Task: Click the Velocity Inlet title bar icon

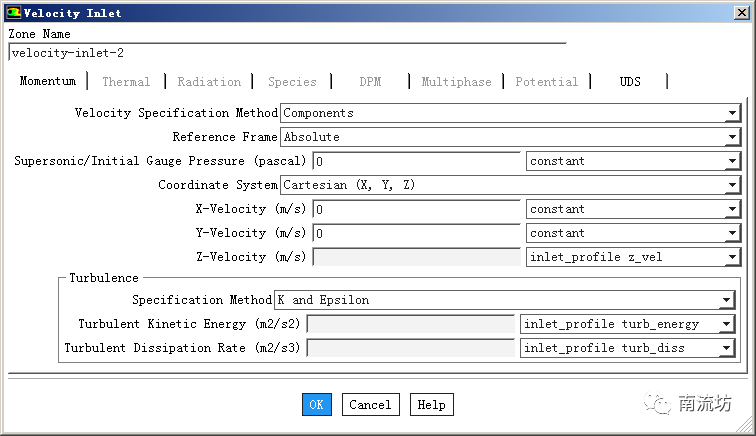Action: click(12, 12)
